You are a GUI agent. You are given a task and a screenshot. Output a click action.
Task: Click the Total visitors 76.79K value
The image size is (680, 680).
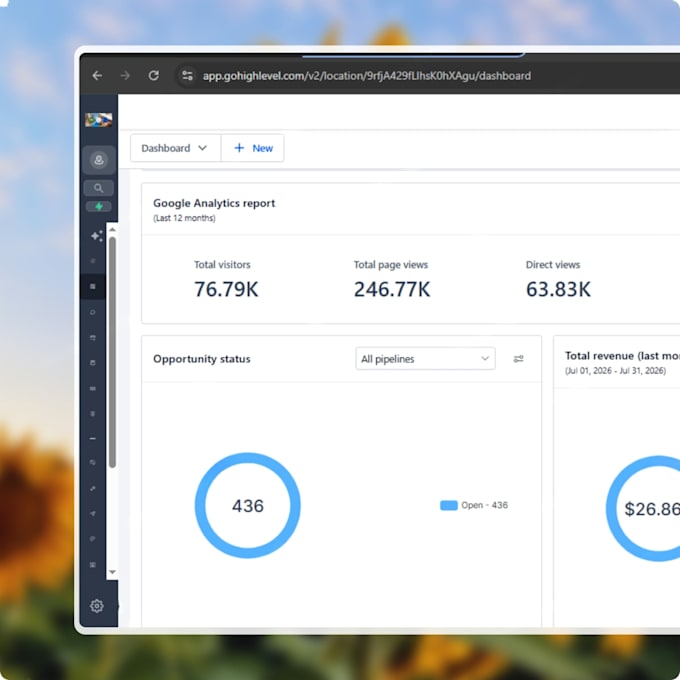(226, 289)
